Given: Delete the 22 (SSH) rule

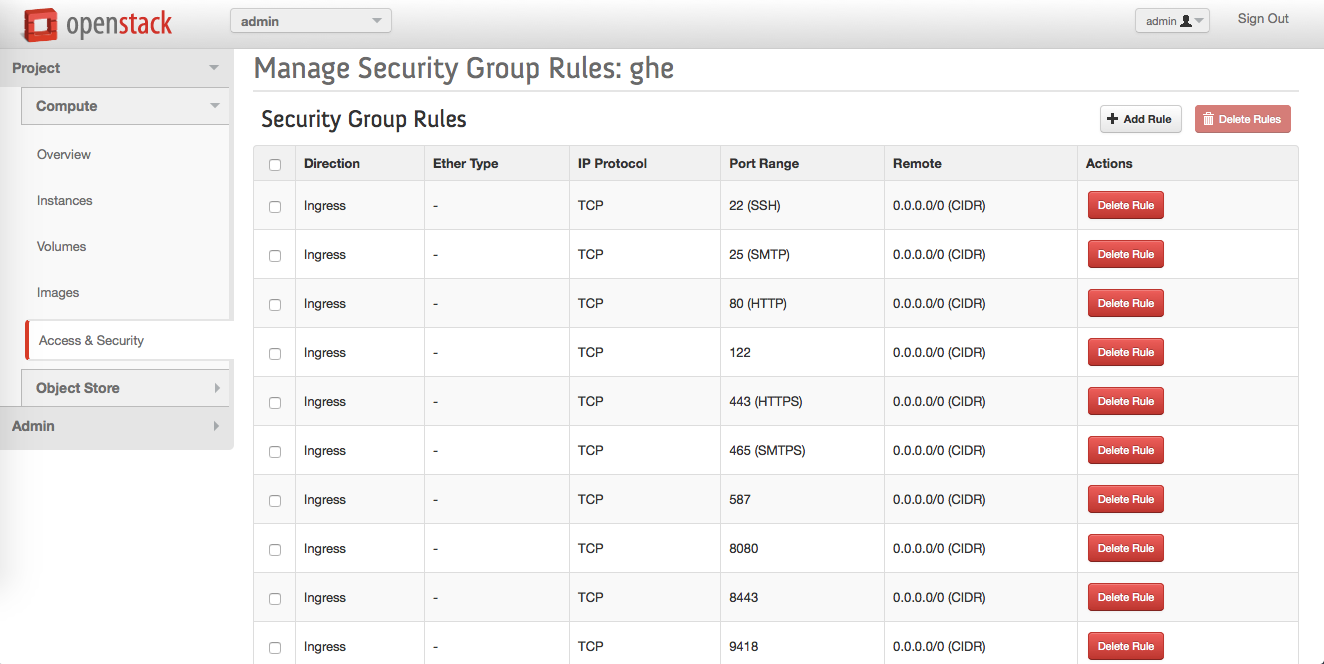Looking at the screenshot, I should (1126, 205).
